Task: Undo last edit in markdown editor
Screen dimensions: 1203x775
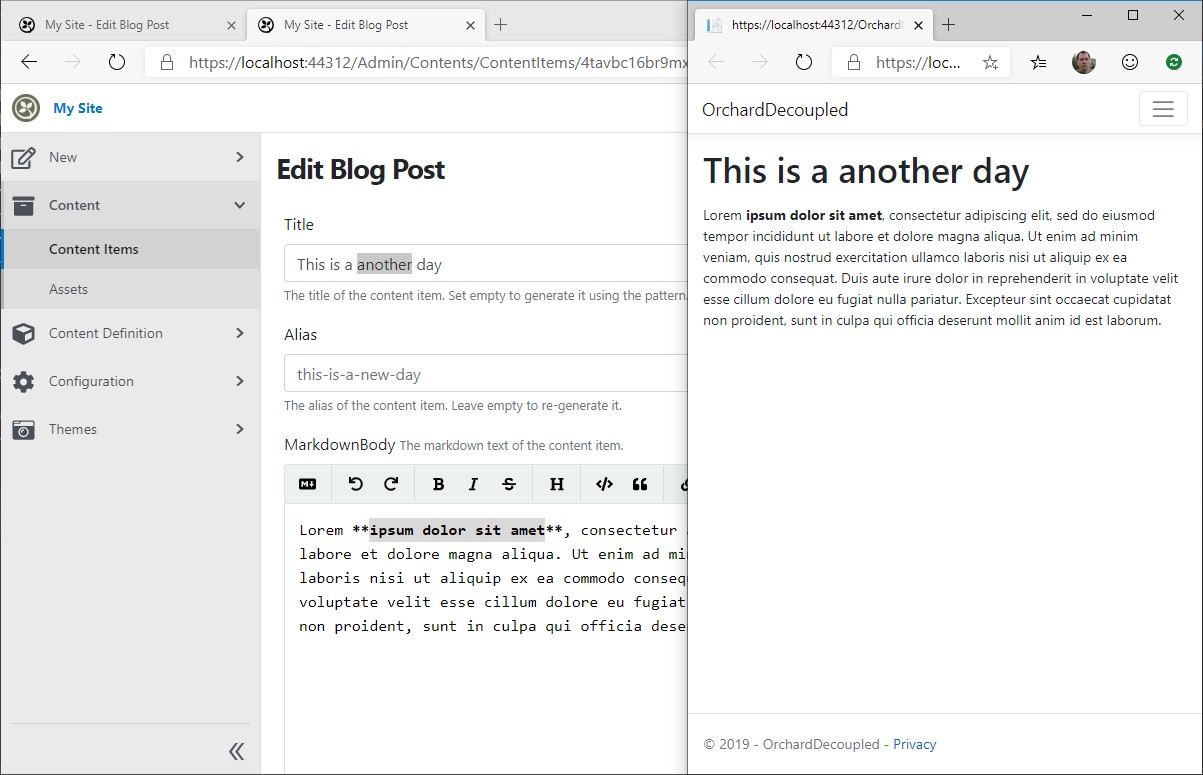Action: (355, 484)
